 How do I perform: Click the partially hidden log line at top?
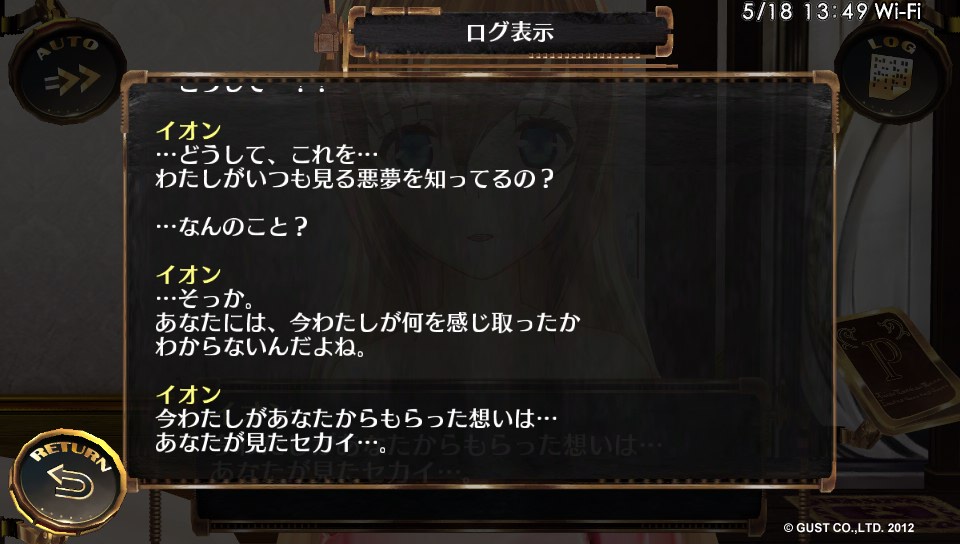[253, 89]
